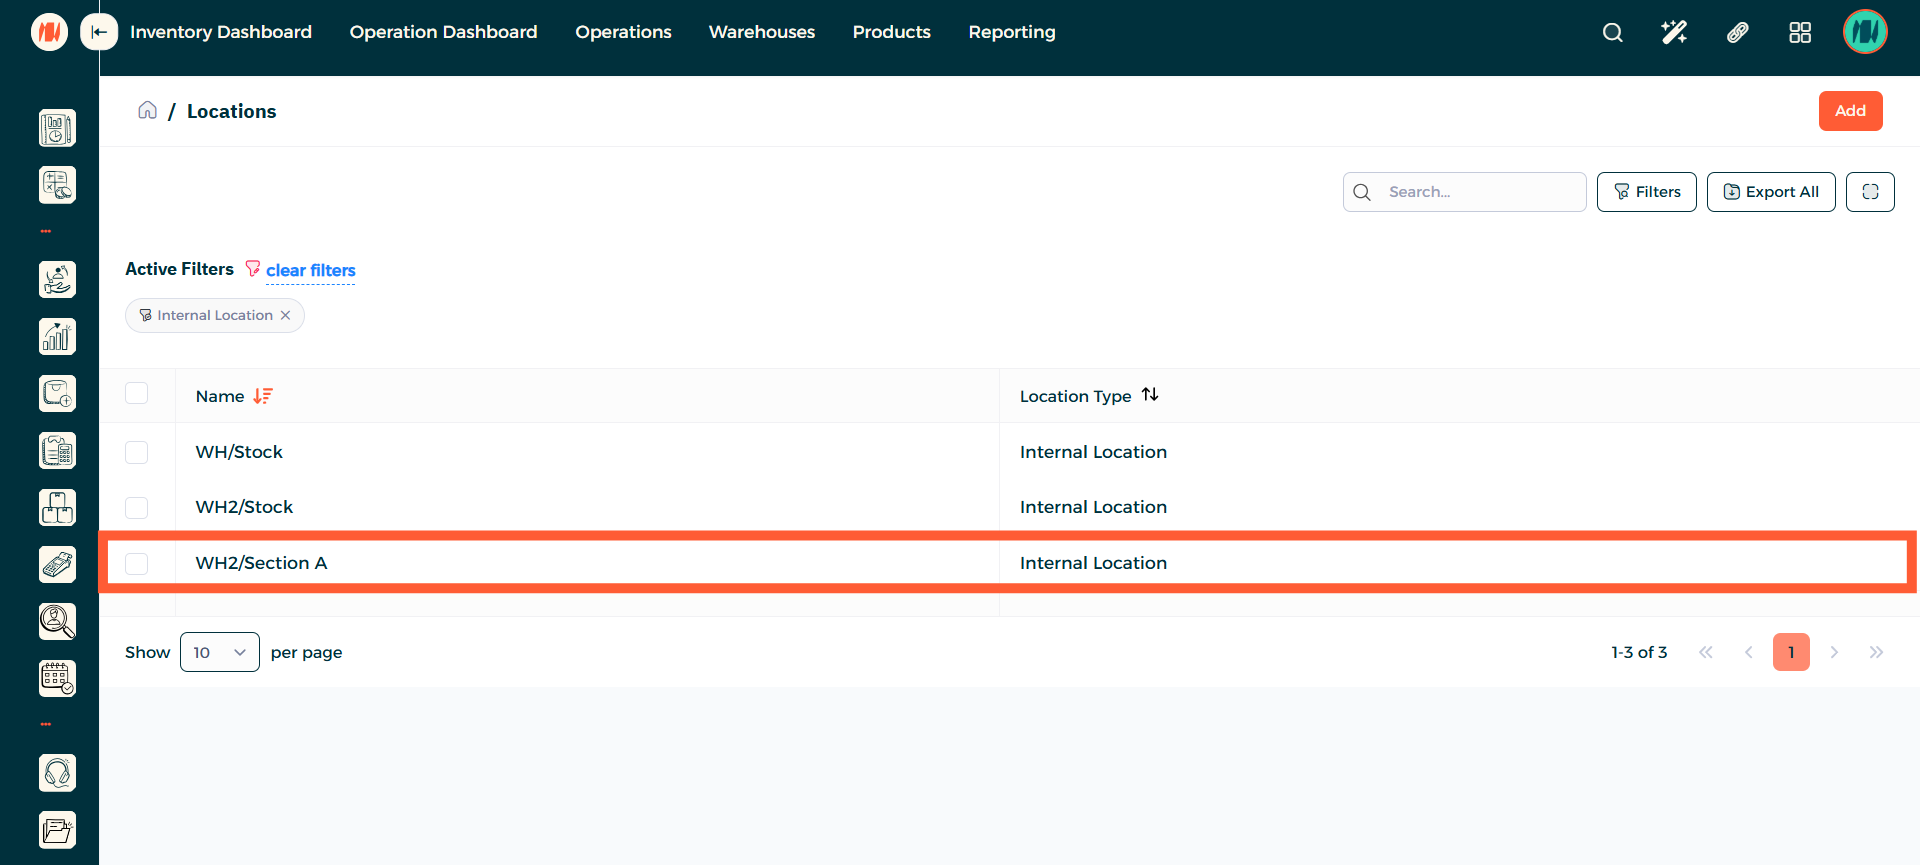1920x865 pixels.
Task: Sort by Location Type column arrows
Action: [1150, 395]
